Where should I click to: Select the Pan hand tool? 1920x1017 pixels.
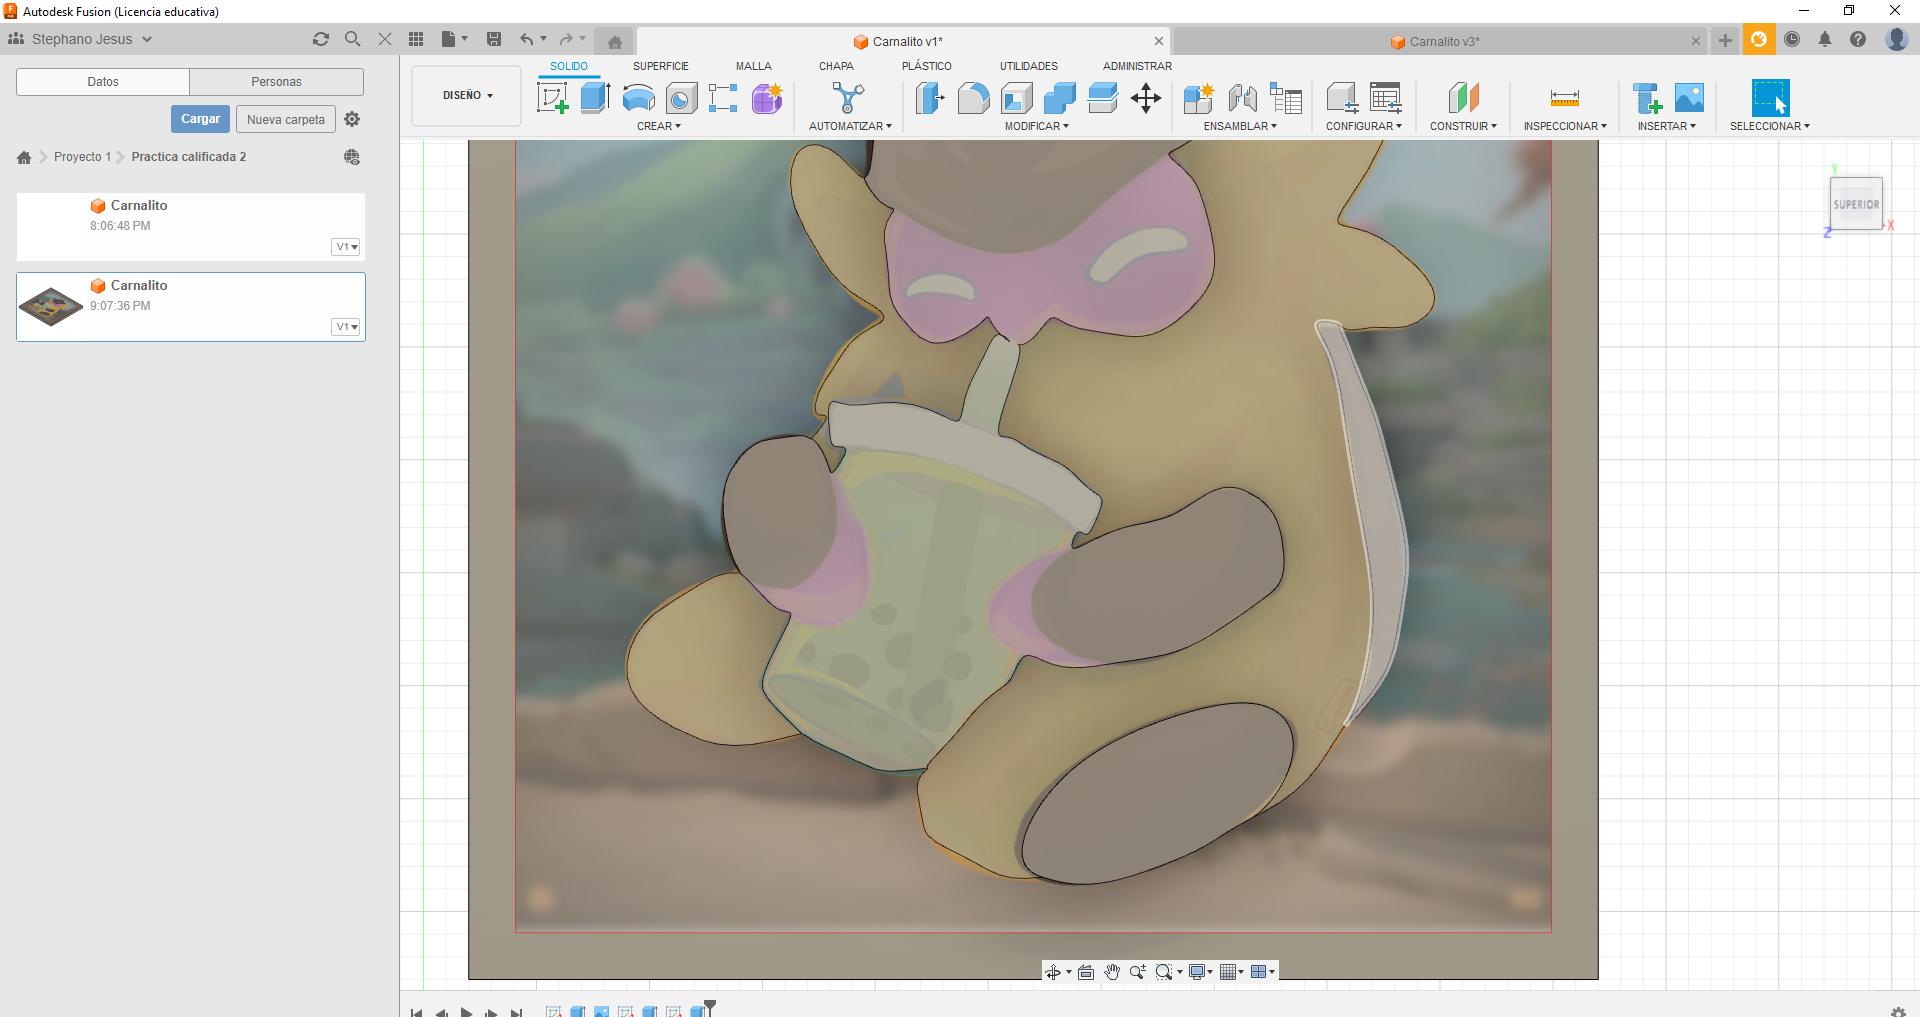(x=1112, y=972)
